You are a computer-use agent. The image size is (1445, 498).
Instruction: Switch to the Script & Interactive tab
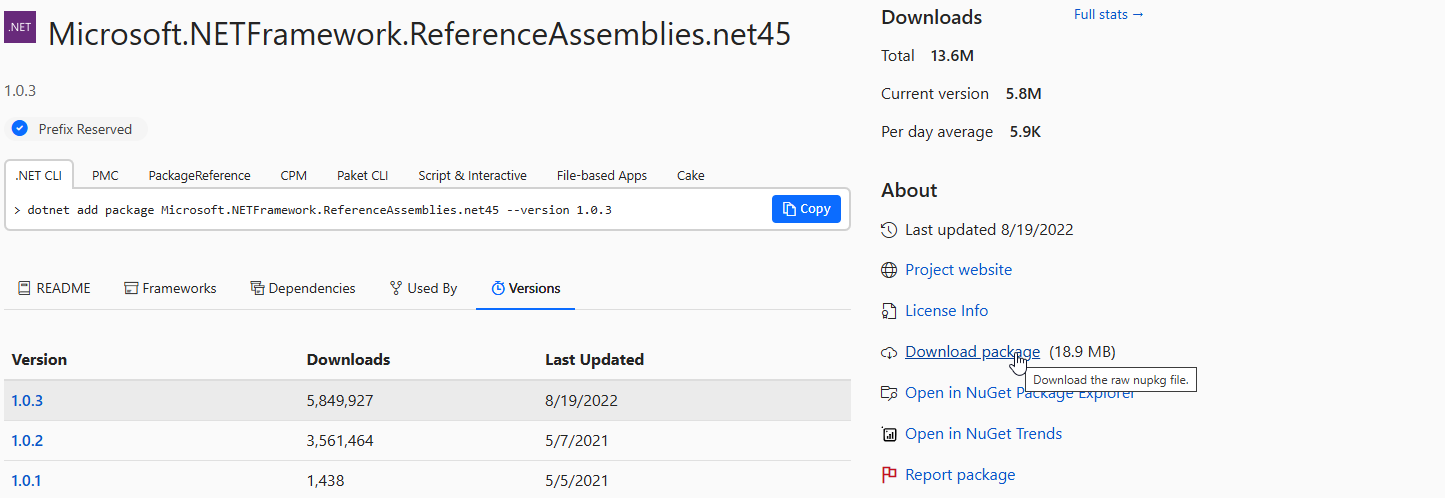click(472, 175)
